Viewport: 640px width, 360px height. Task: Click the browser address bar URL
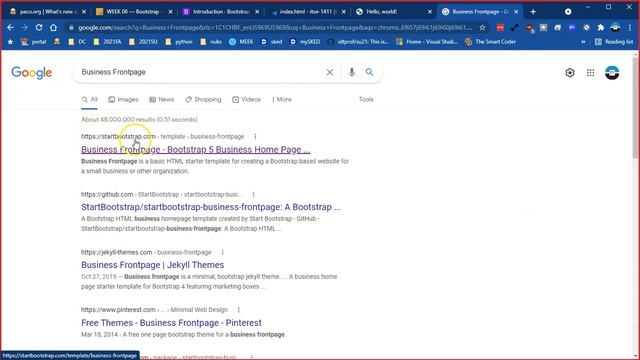tap(275, 27)
